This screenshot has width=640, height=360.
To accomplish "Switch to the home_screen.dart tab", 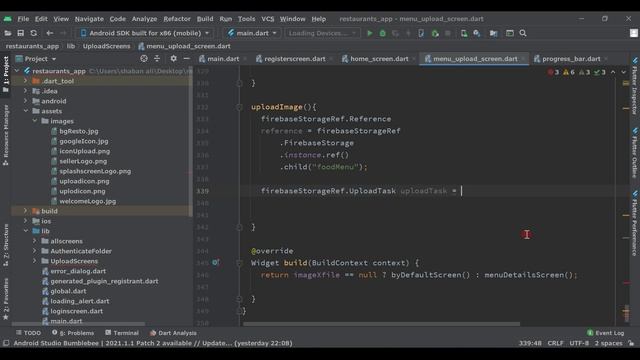I will [379, 59].
